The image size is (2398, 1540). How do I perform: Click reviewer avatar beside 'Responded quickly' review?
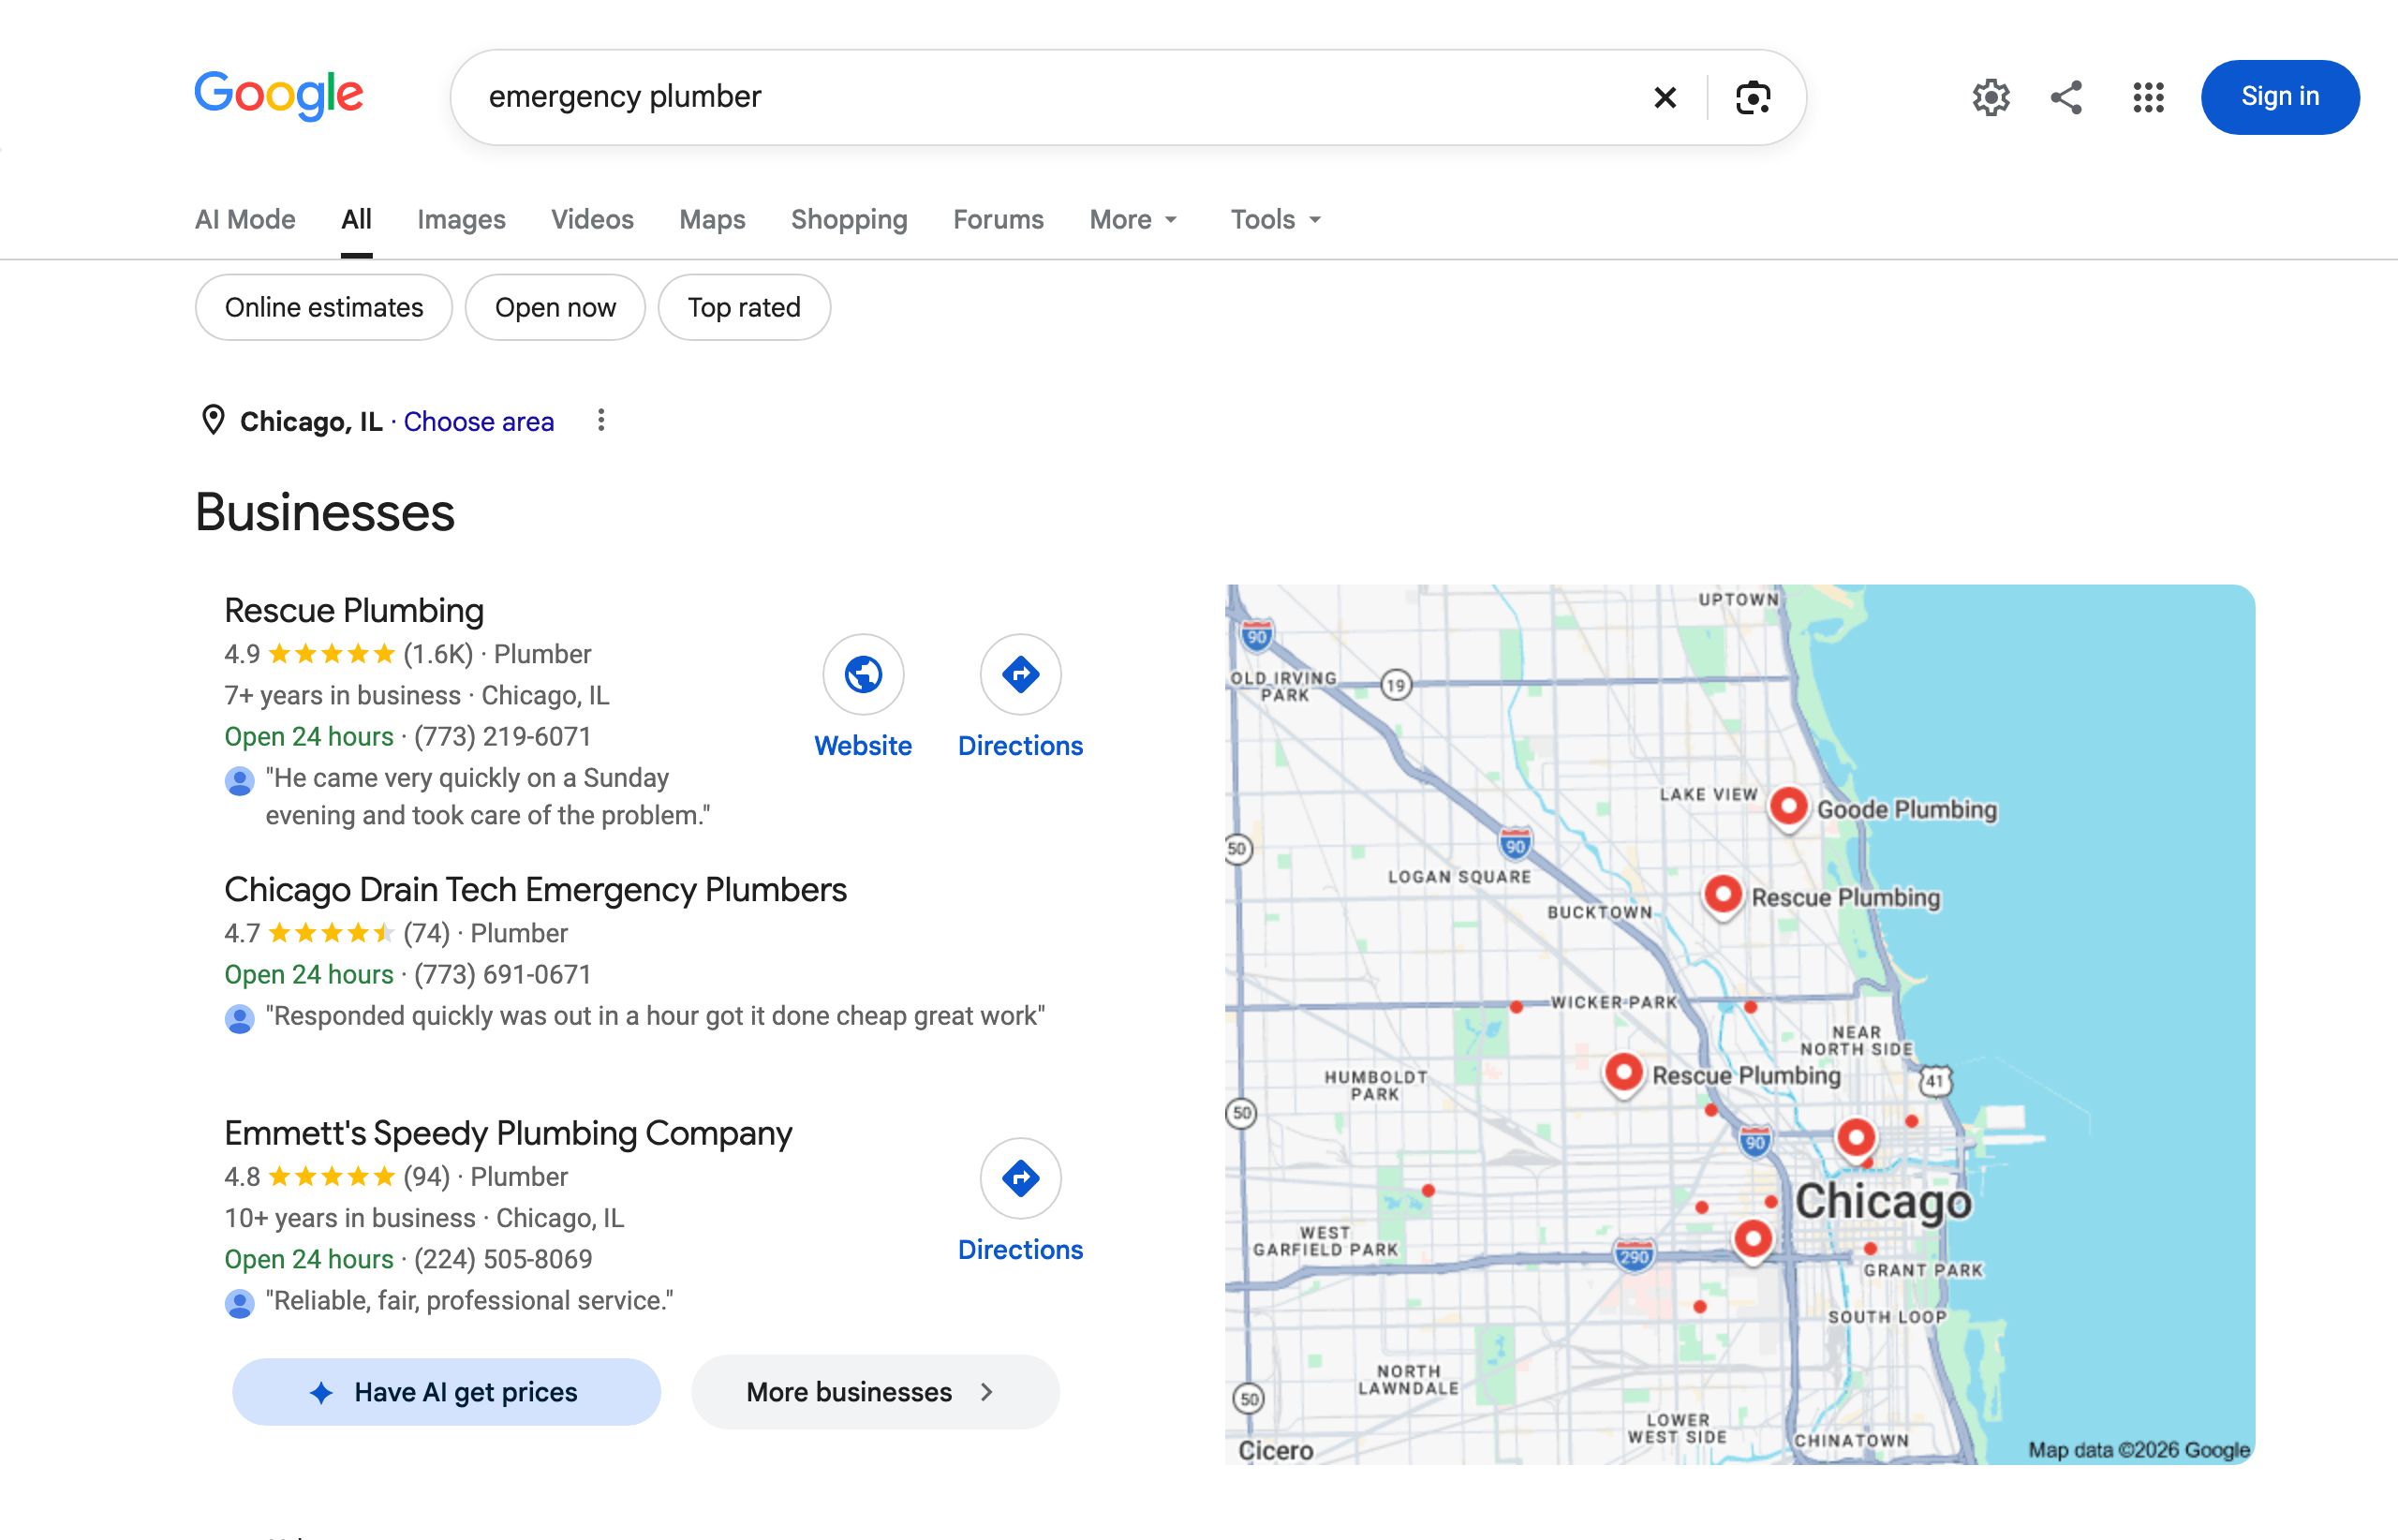click(239, 1018)
